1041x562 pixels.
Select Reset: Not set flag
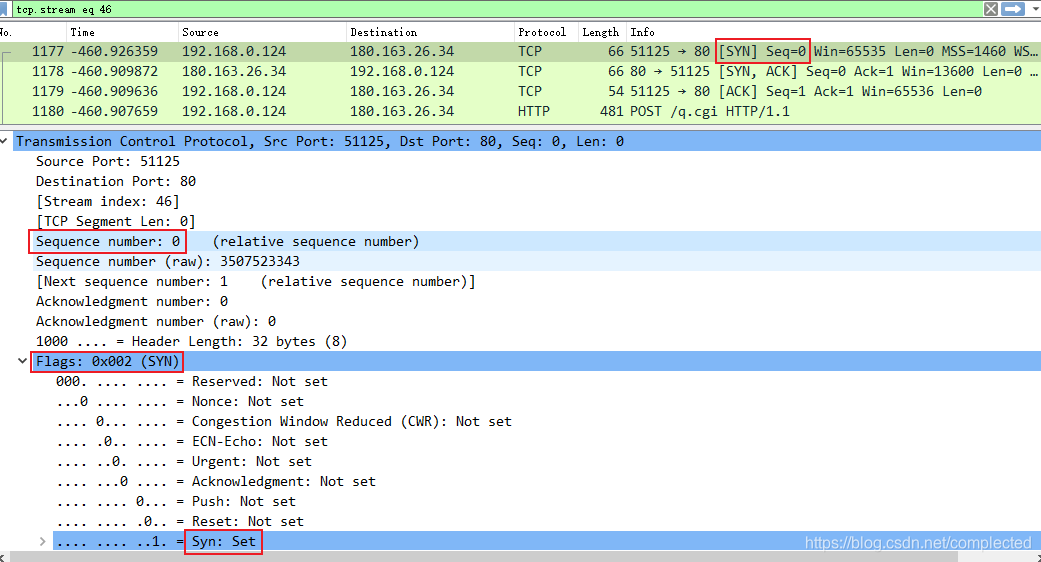[x=180, y=521]
